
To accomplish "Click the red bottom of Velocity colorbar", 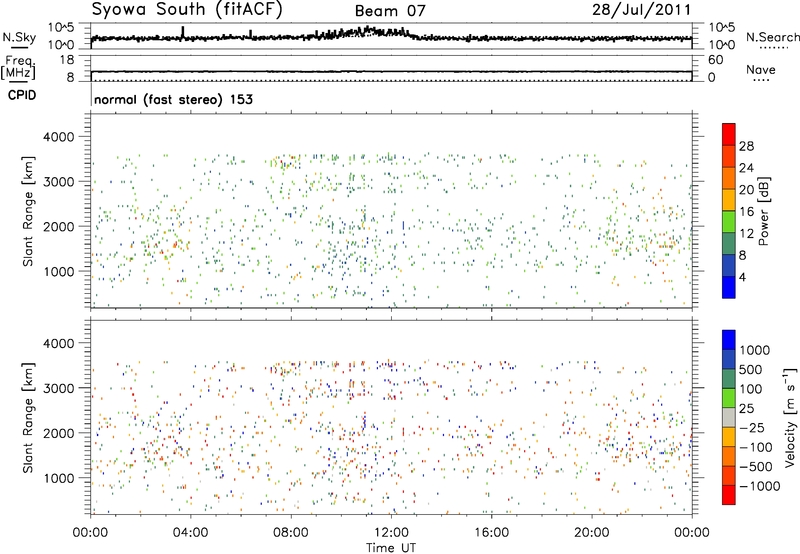I will [x=729, y=495].
